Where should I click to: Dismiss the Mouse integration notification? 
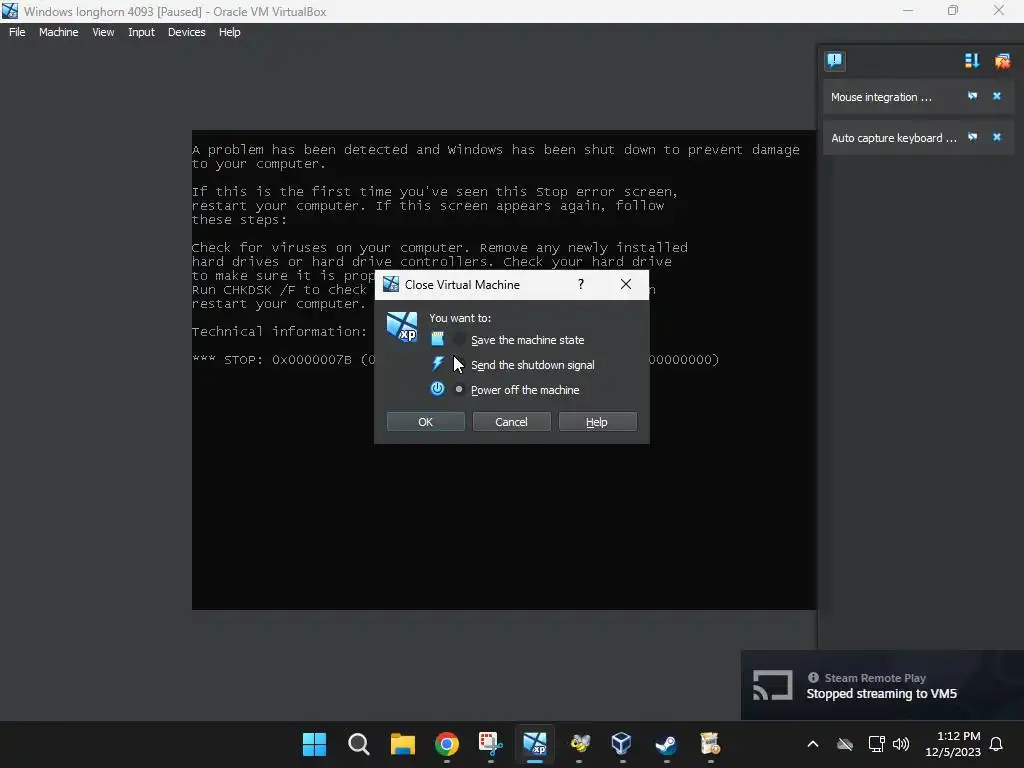[997, 96]
